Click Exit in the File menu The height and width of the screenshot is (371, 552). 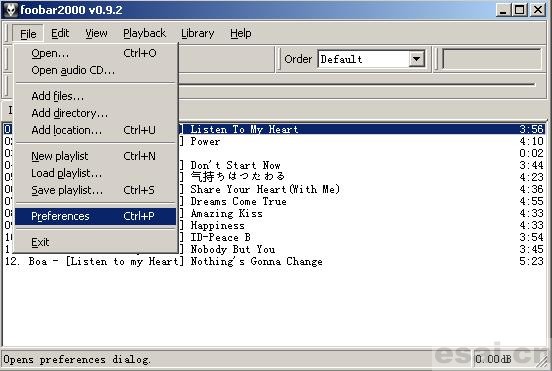95,242
